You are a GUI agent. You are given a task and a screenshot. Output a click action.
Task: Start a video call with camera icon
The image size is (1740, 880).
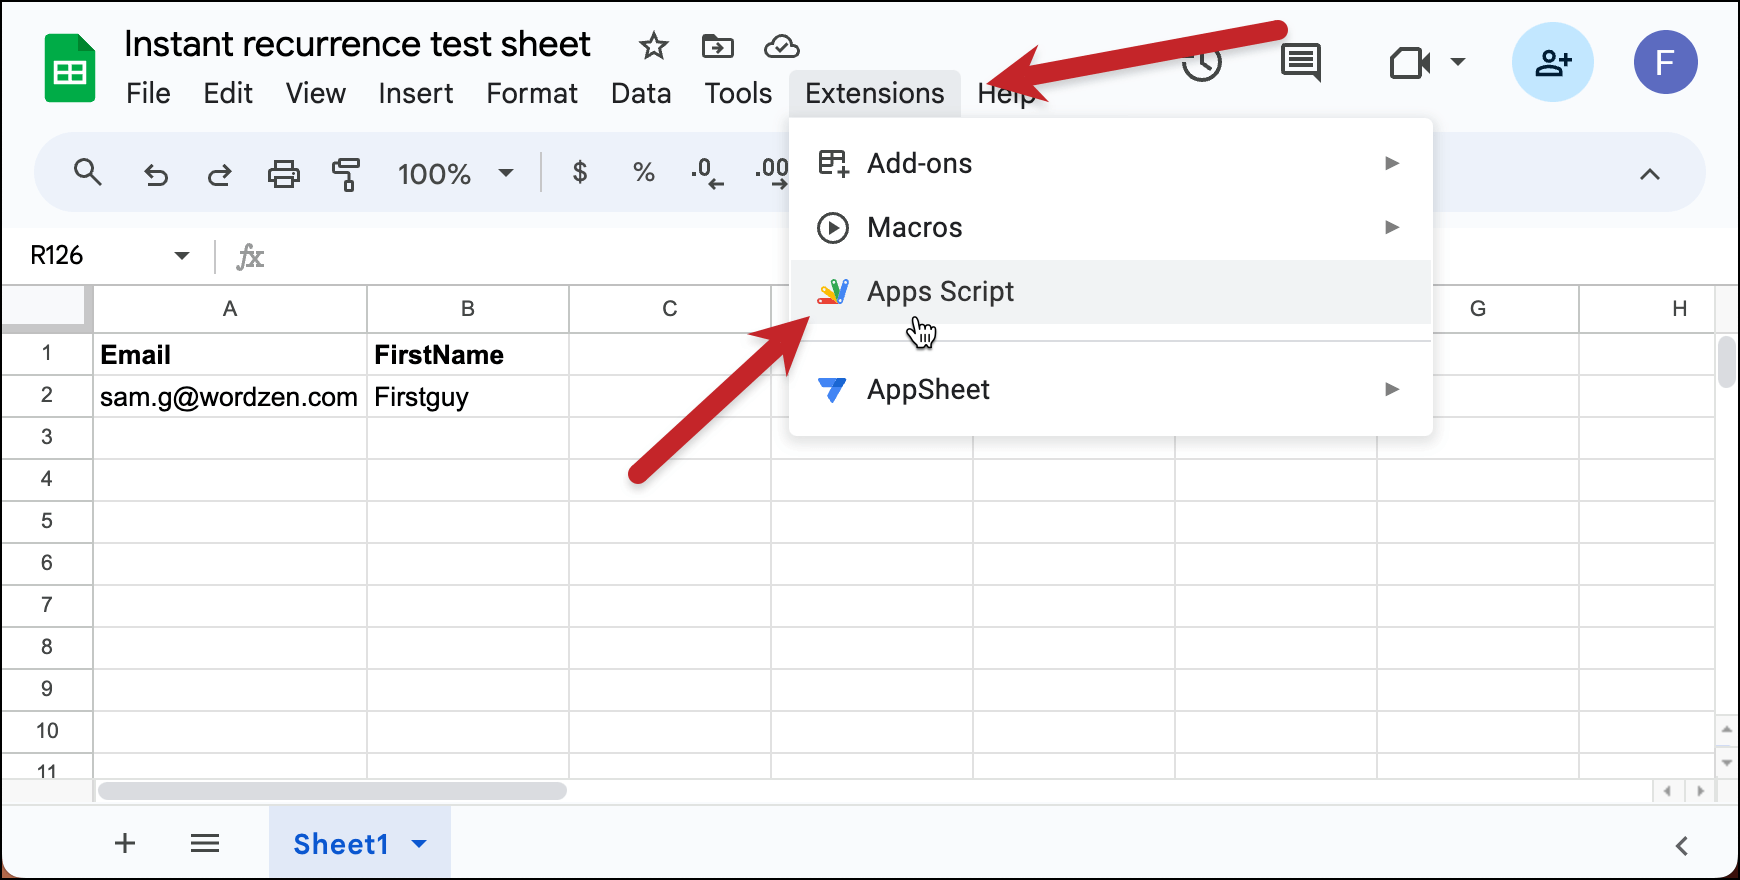pos(1410,63)
